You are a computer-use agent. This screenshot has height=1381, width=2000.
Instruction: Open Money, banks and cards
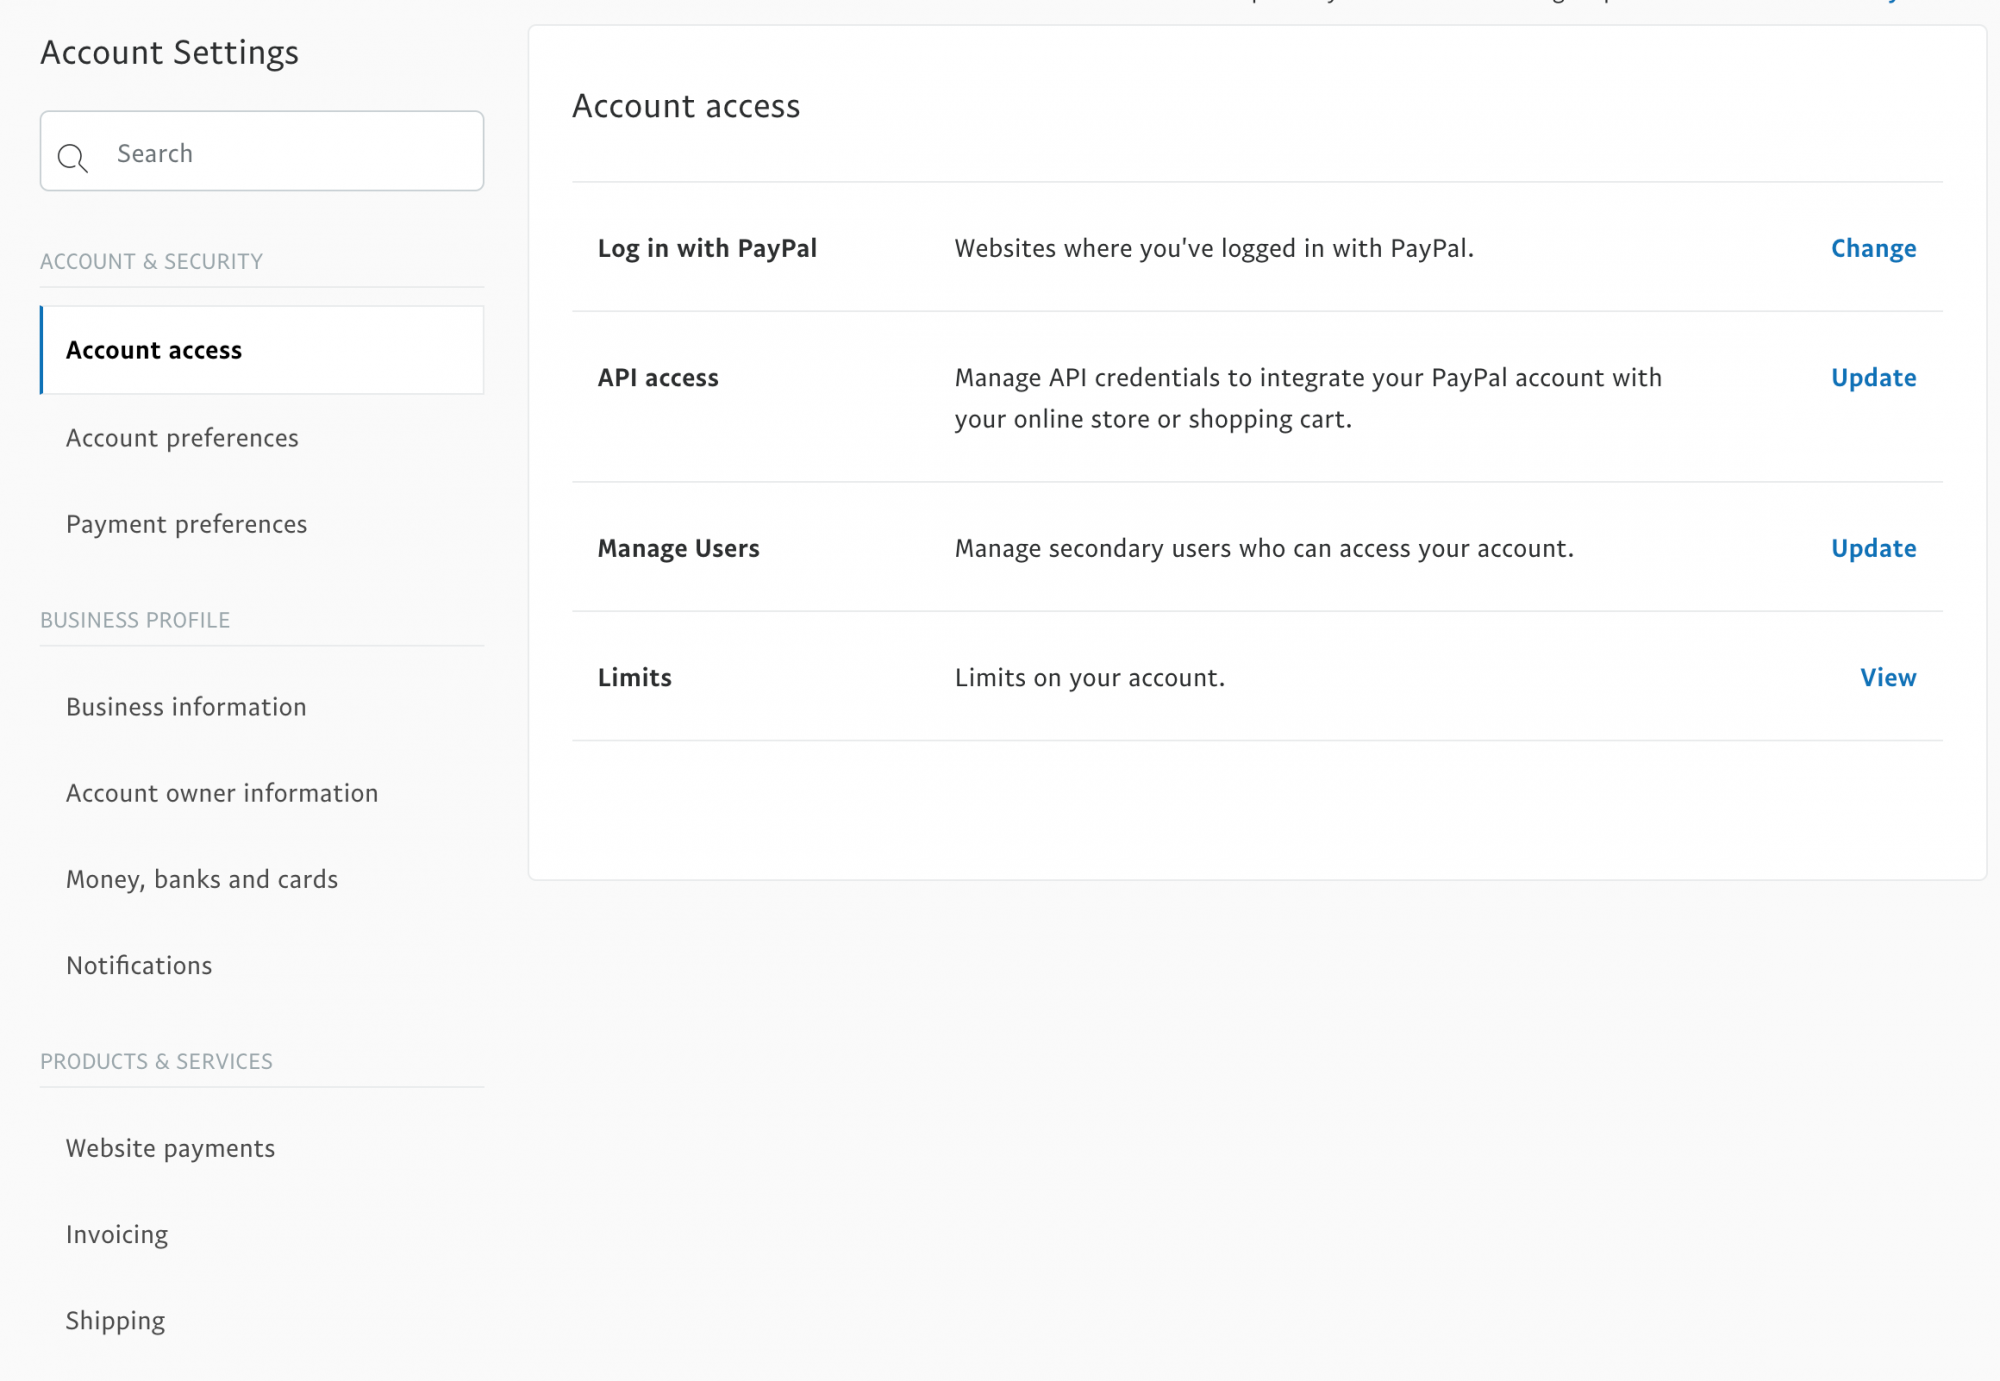tap(202, 879)
